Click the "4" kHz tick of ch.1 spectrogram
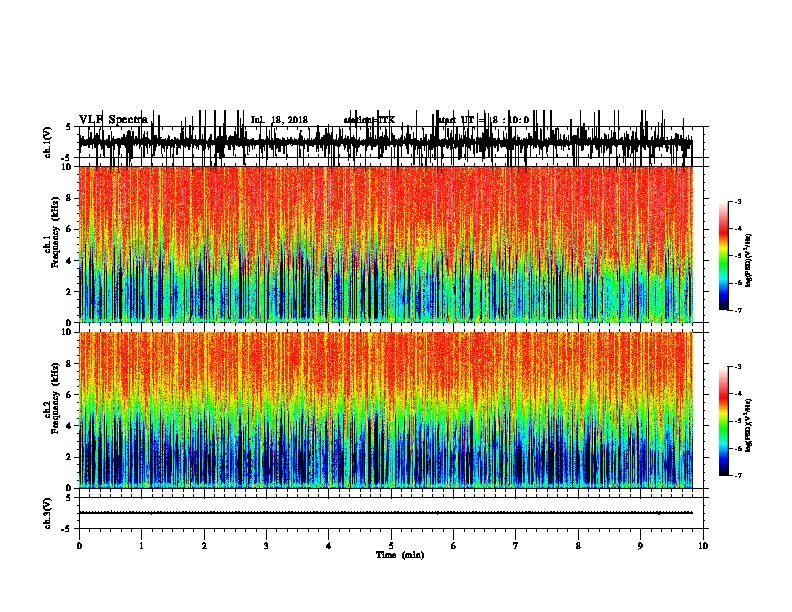This screenshot has height=612, width=792. tap(70, 261)
